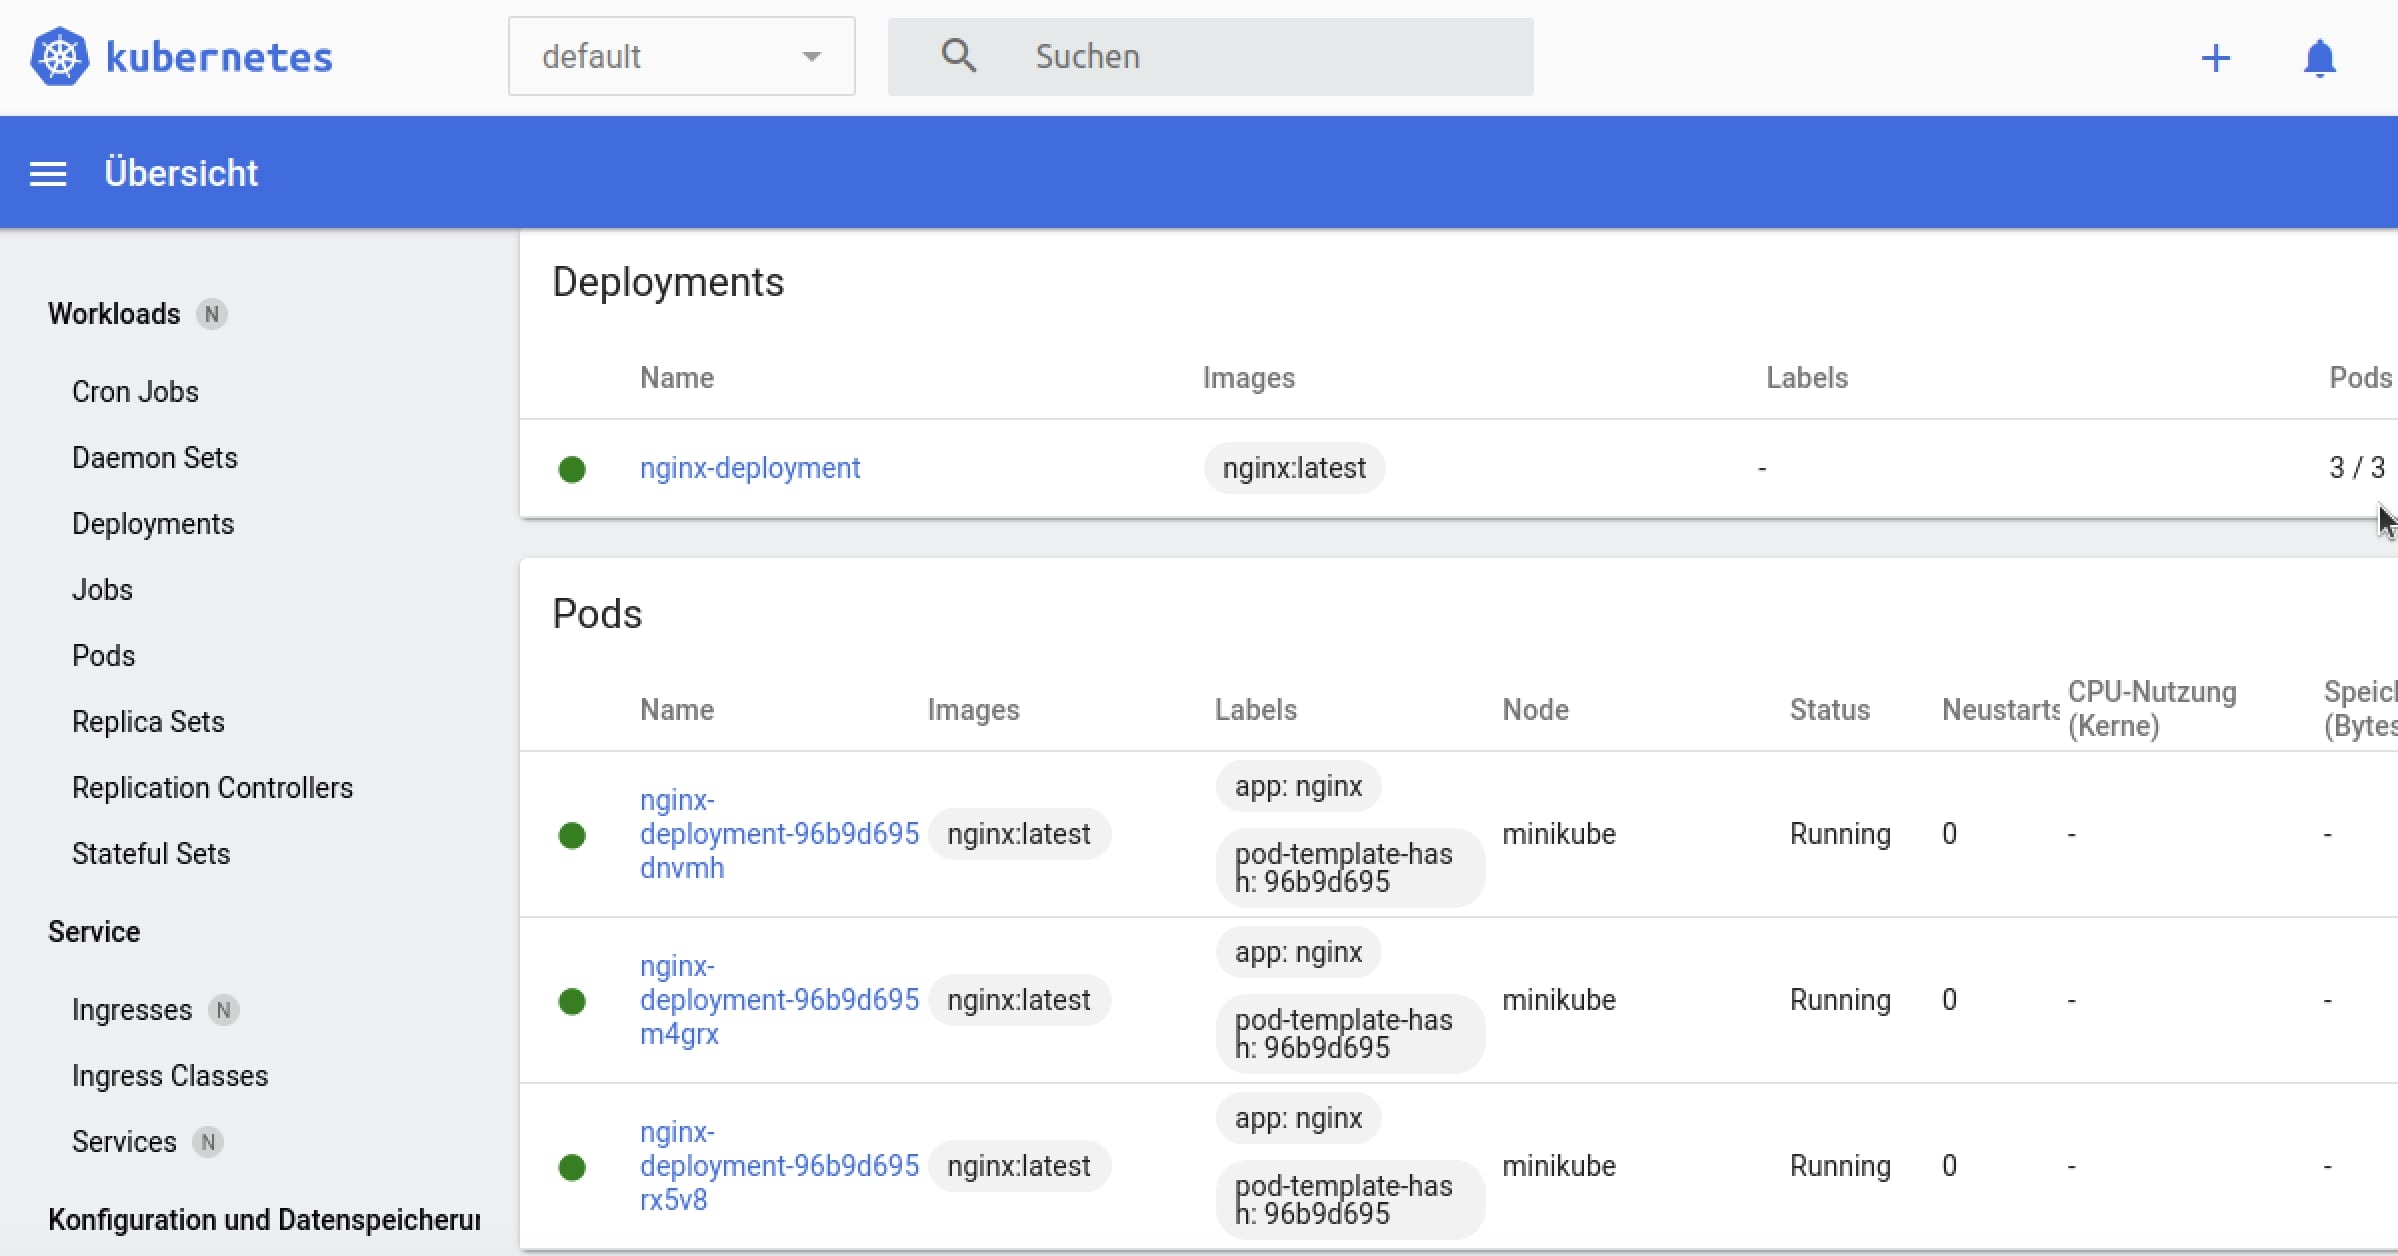Click CPU-Nutzung (Kerne) column header
Viewport: 2398px width, 1256px height.
pos(2152,709)
